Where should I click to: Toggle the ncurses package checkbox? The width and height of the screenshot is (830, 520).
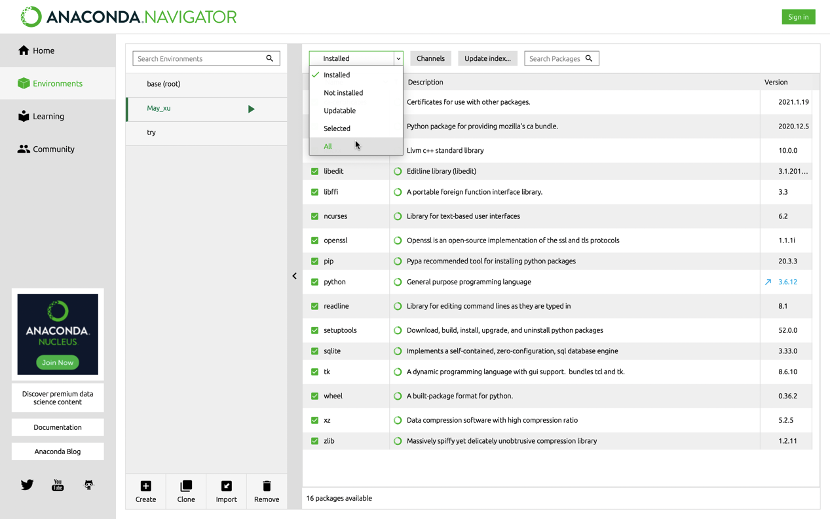(314, 216)
